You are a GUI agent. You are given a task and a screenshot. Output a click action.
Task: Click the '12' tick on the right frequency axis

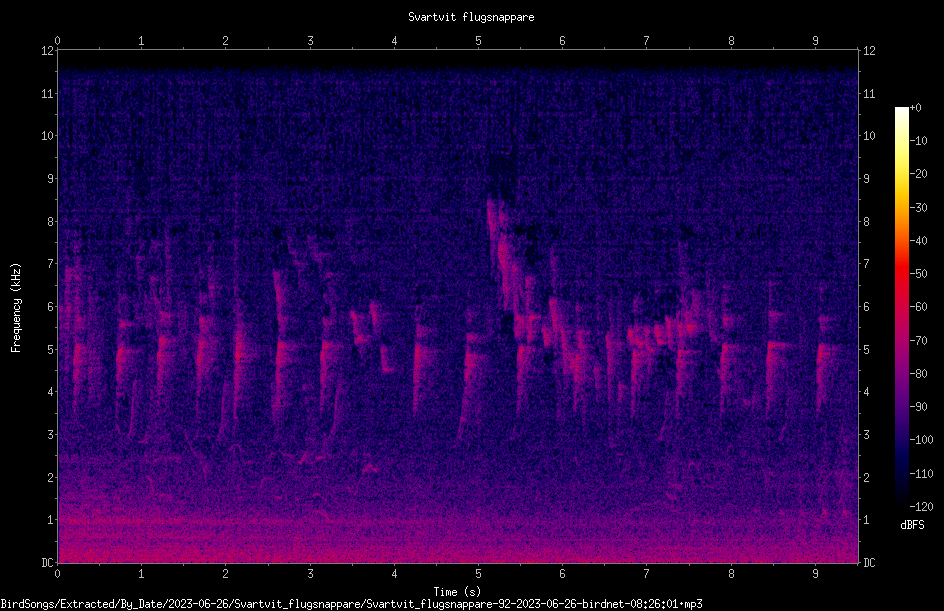(x=869, y=51)
